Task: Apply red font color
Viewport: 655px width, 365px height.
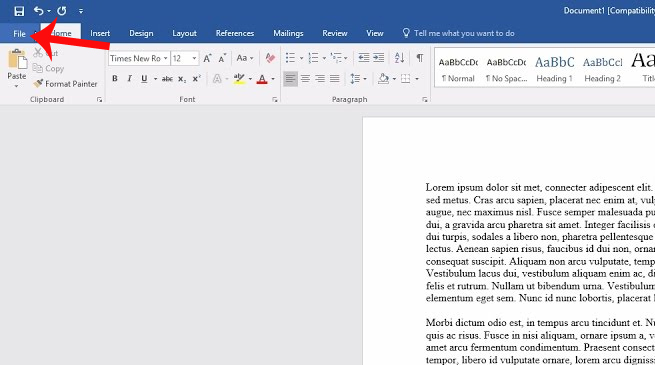Action: click(x=262, y=79)
